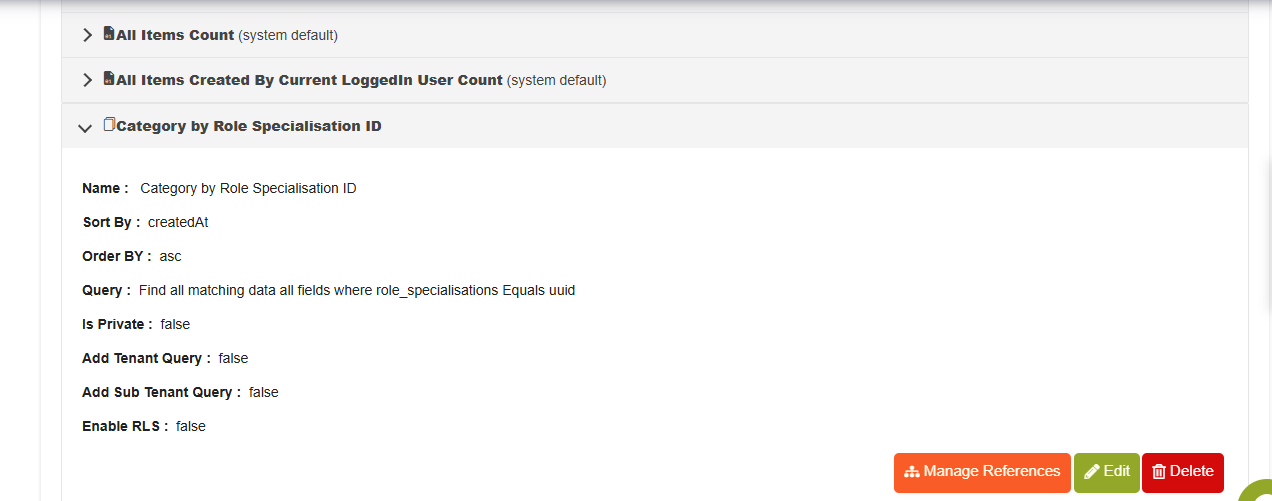Click the Query description text
The width and height of the screenshot is (1272, 501).
357,290
